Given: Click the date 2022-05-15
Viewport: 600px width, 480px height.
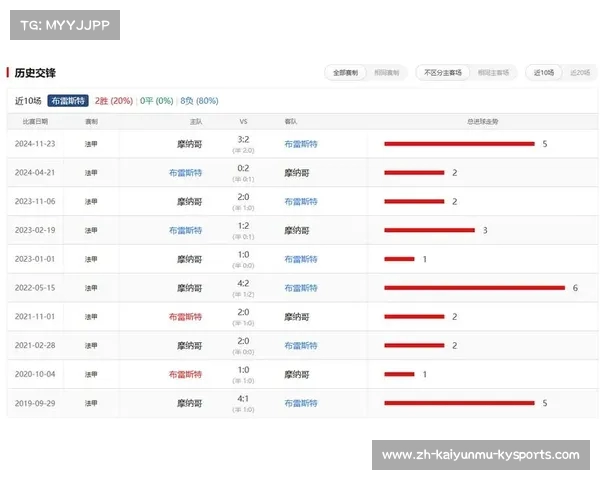Looking at the screenshot, I should pos(35,288).
